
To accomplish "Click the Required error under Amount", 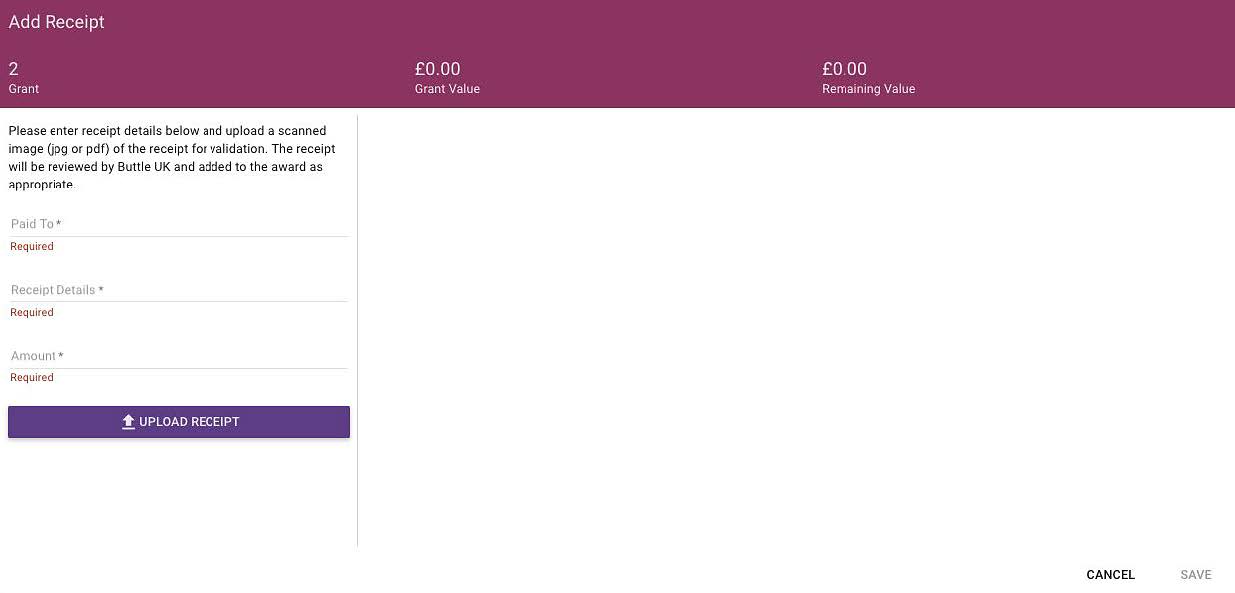I will click(32, 378).
